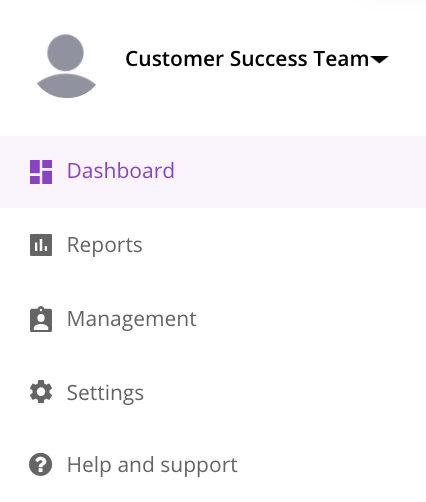
Task: Expand the Customer Success Team dropdown arrow
Action: click(380, 60)
